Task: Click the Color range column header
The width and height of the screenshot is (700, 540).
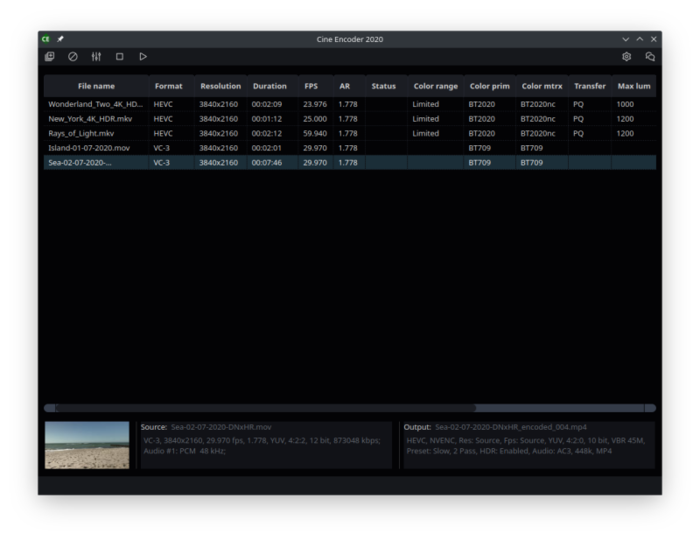Action: [435, 86]
